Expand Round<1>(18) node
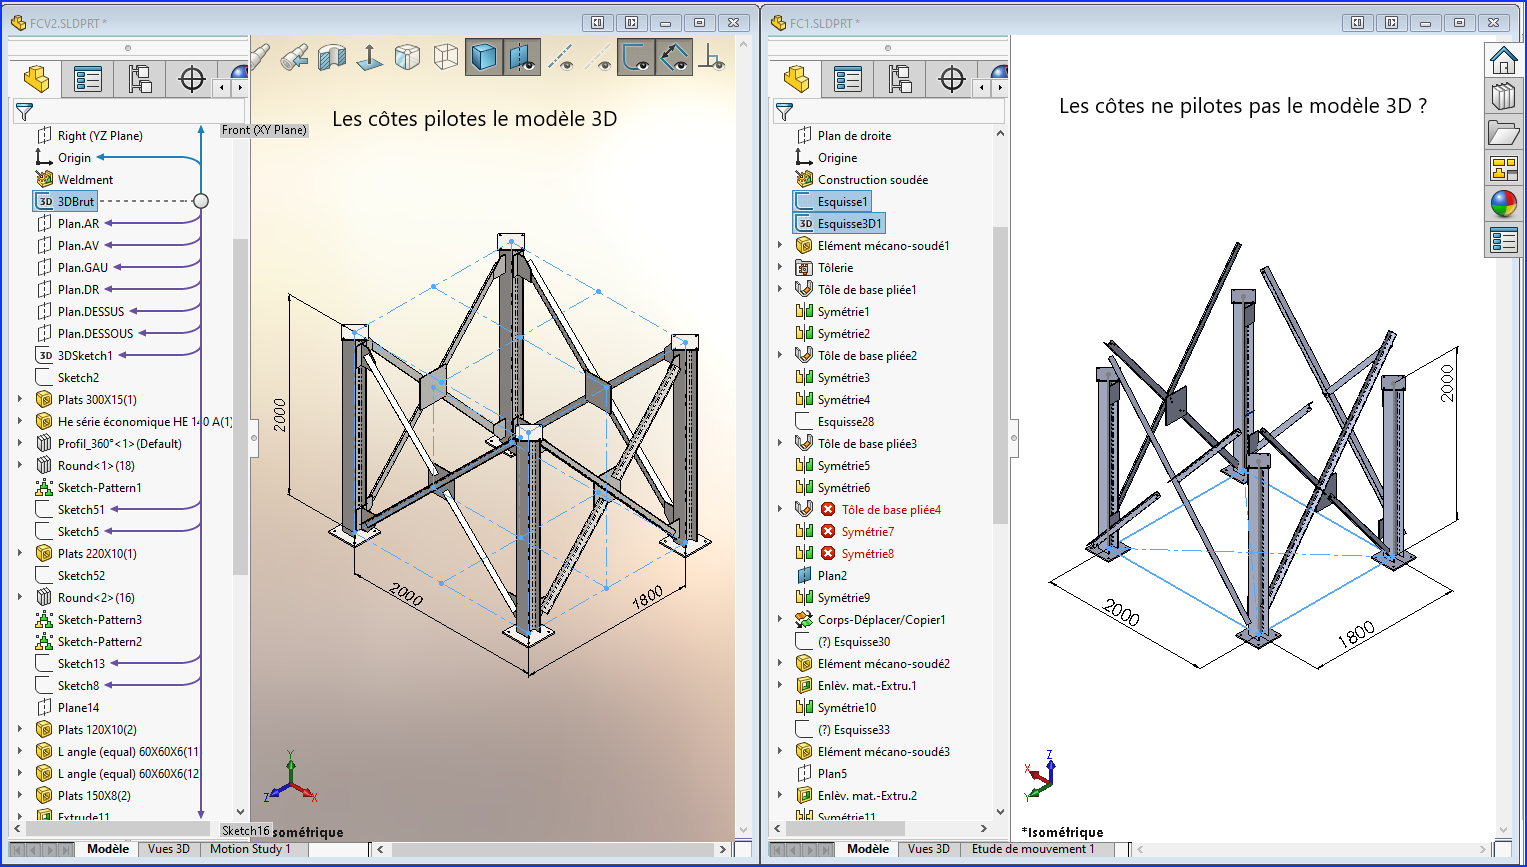The image size is (1527, 867). (x=20, y=465)
